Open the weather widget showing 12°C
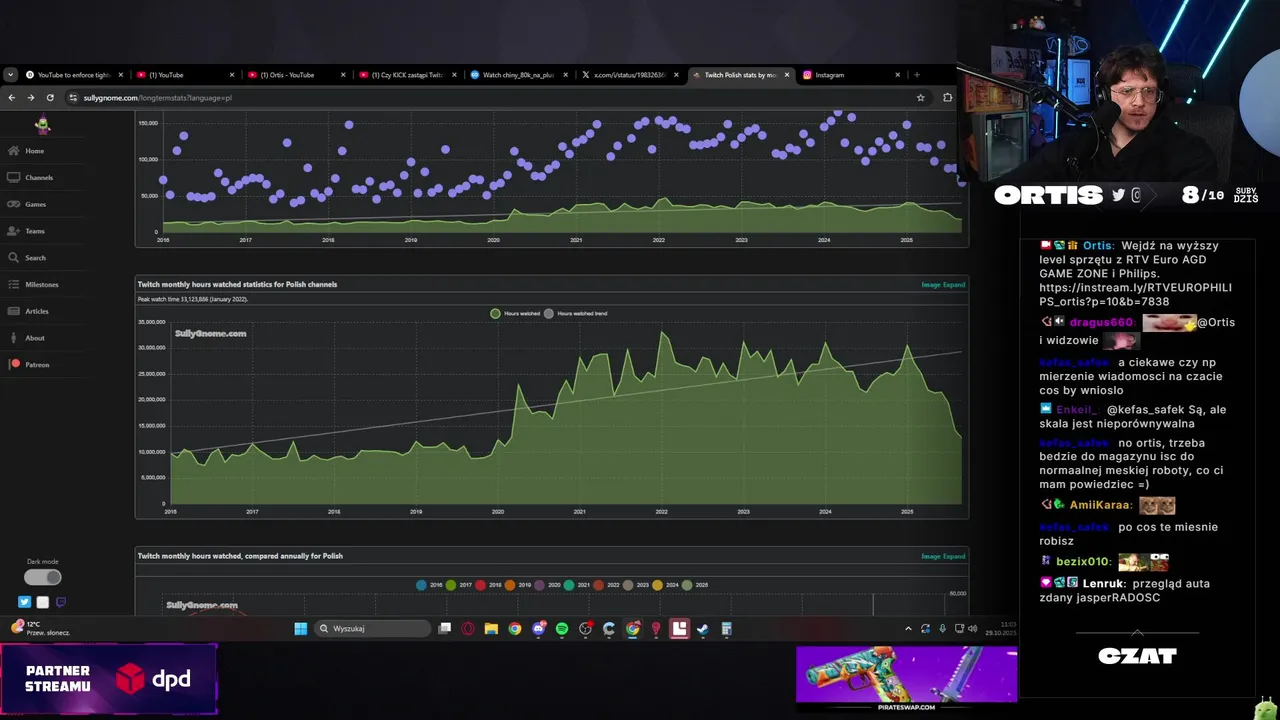The image size is (1280, 720). 40,628
